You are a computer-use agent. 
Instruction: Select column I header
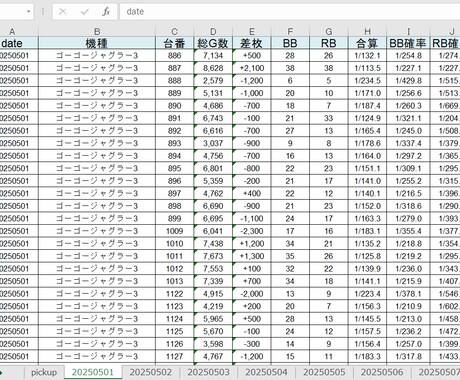[x=408, y=32]
